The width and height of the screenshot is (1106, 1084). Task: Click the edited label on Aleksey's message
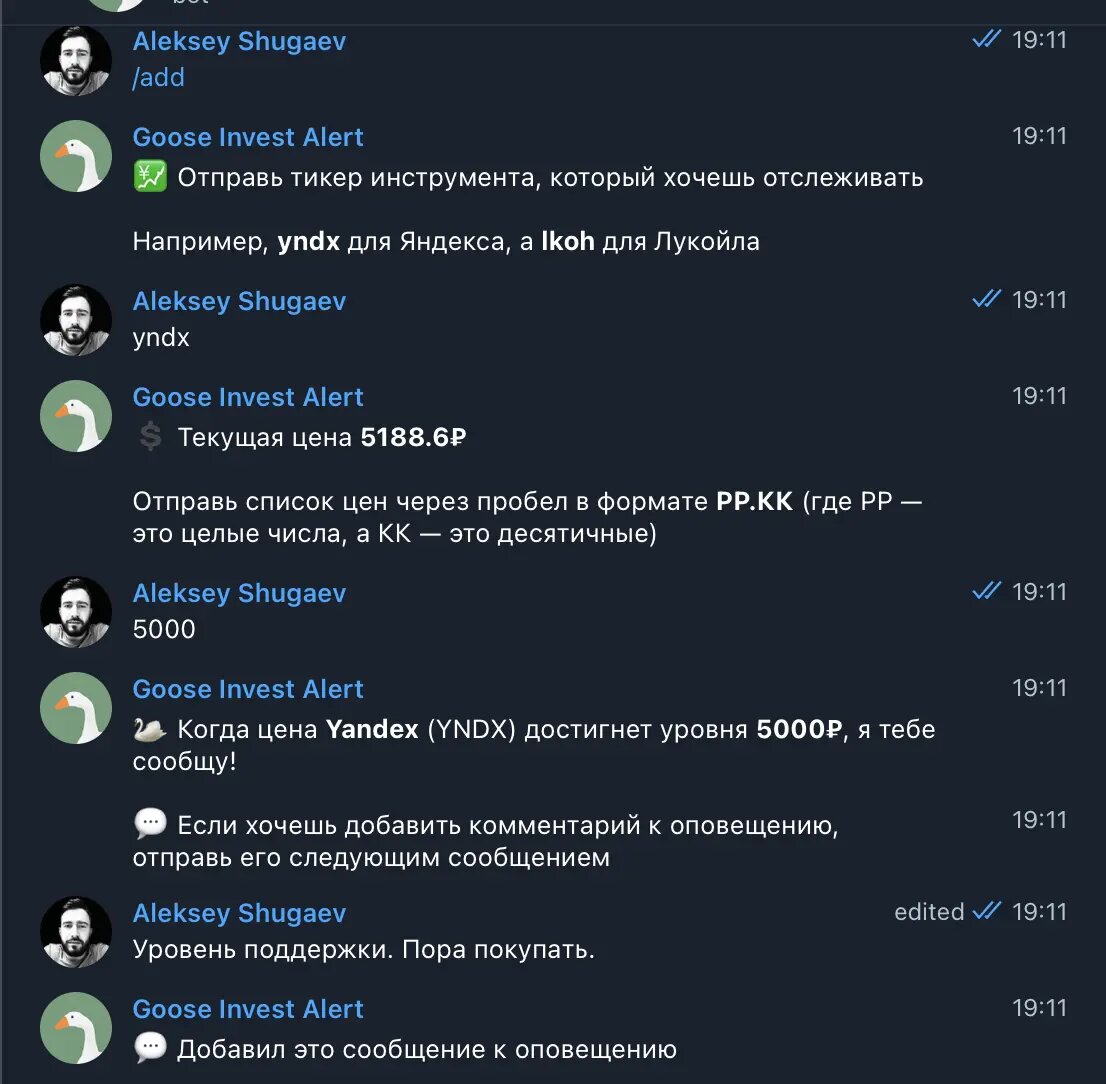[x=929, y=912]
